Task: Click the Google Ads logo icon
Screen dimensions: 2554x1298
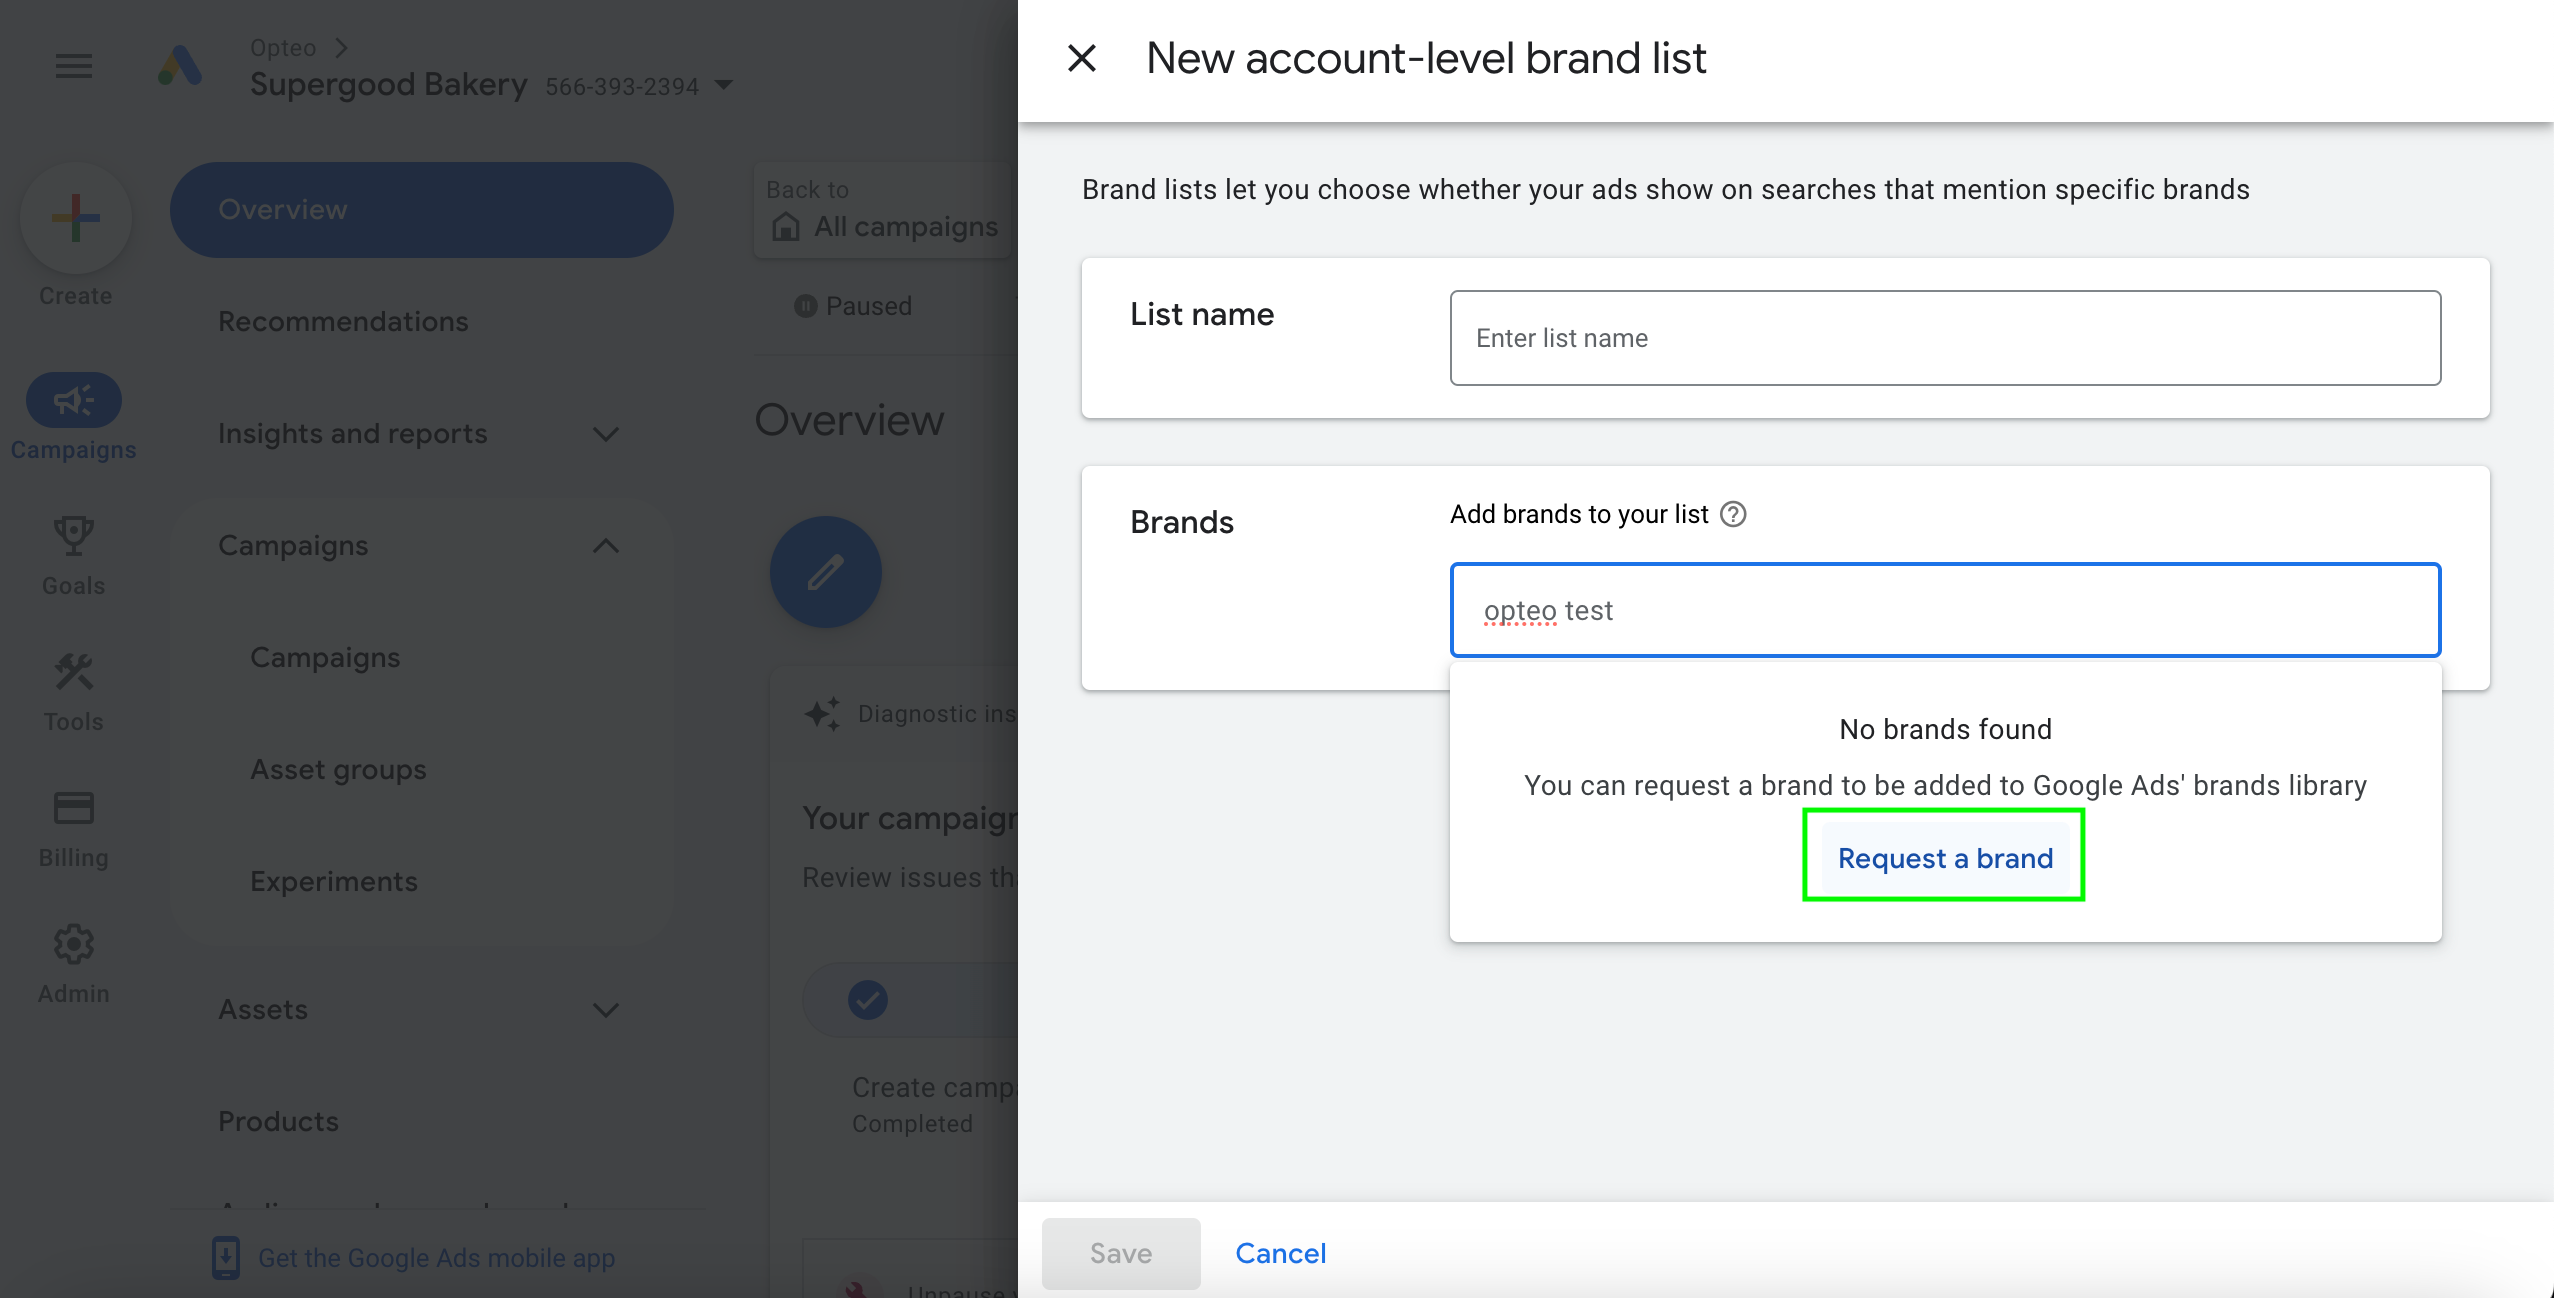Action: 180,66
